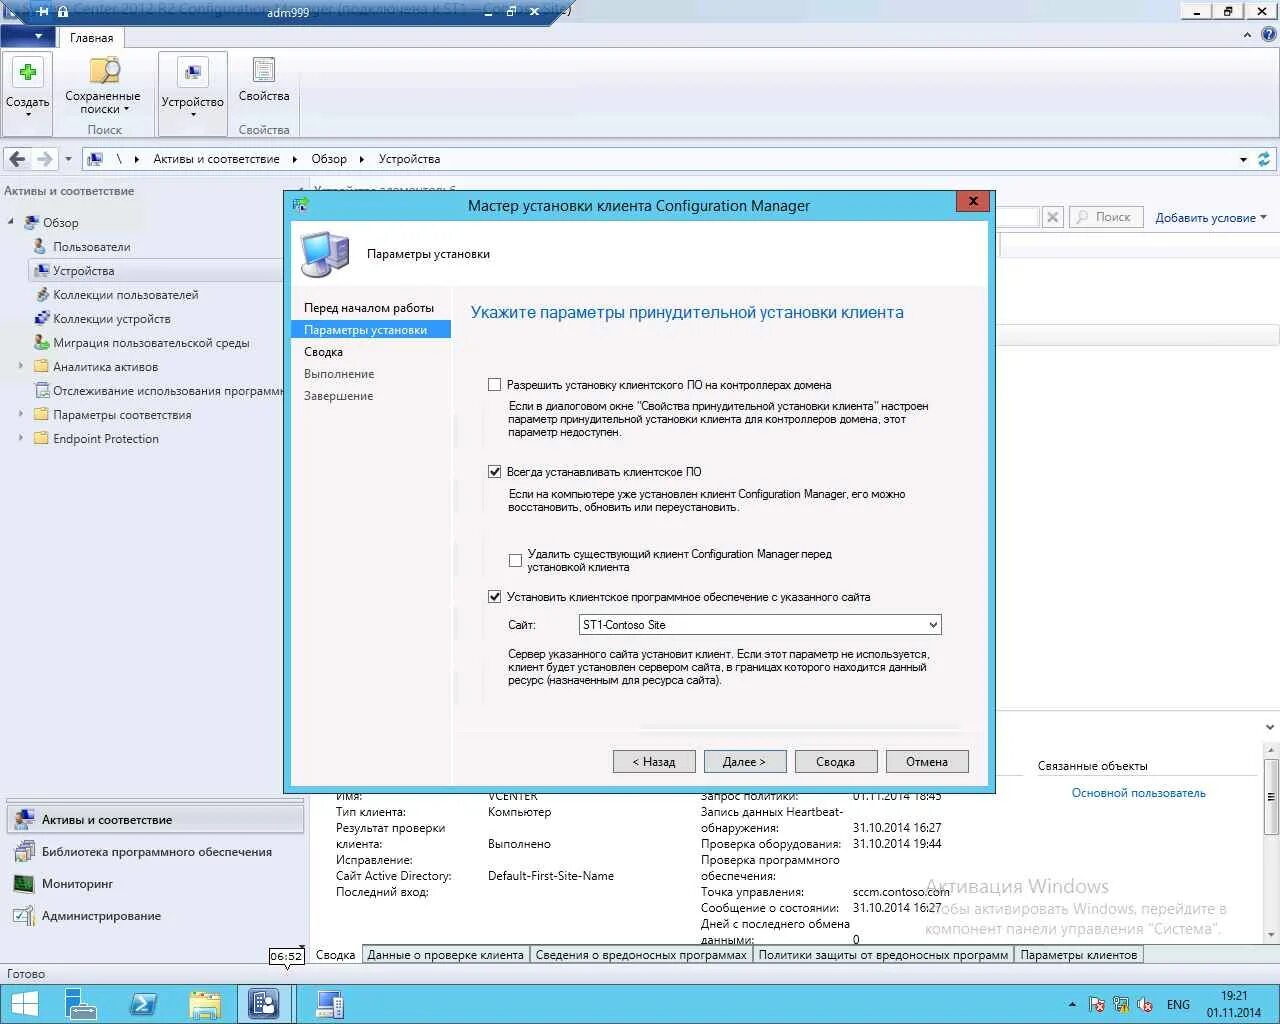Toggle install client from specified site checkbox
The height and width of the screenshot is (1024, 1280).
point(494,597)
